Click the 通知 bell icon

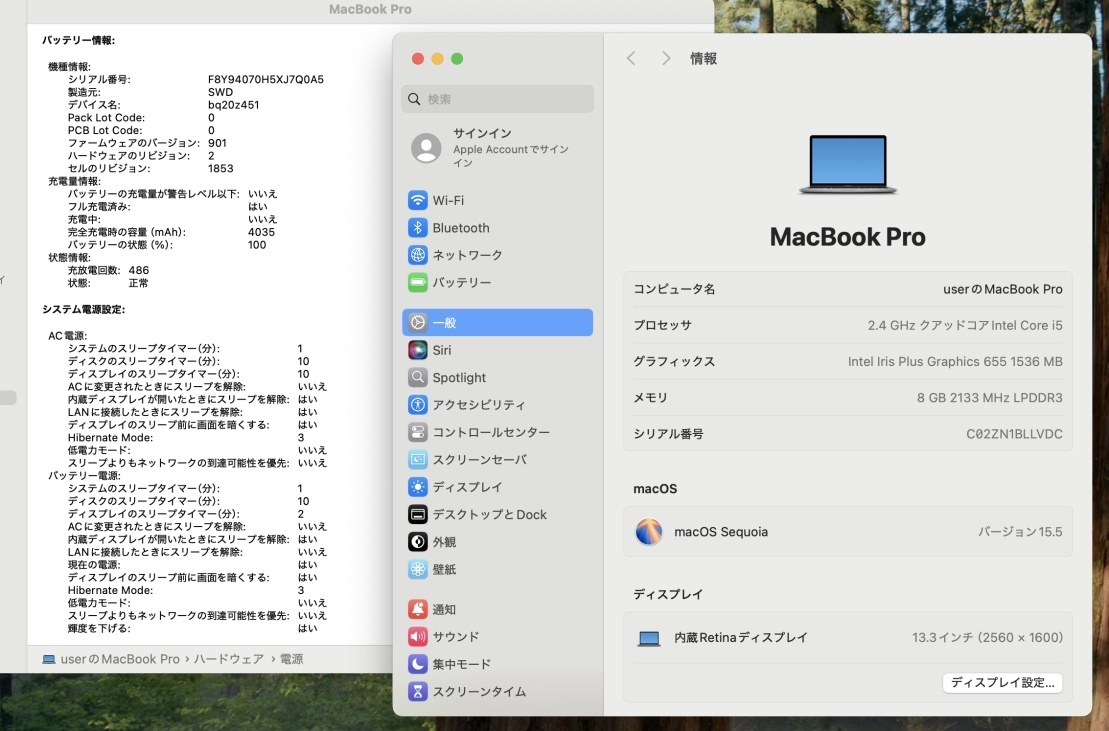pyautogui.click(x=417, y=609)
